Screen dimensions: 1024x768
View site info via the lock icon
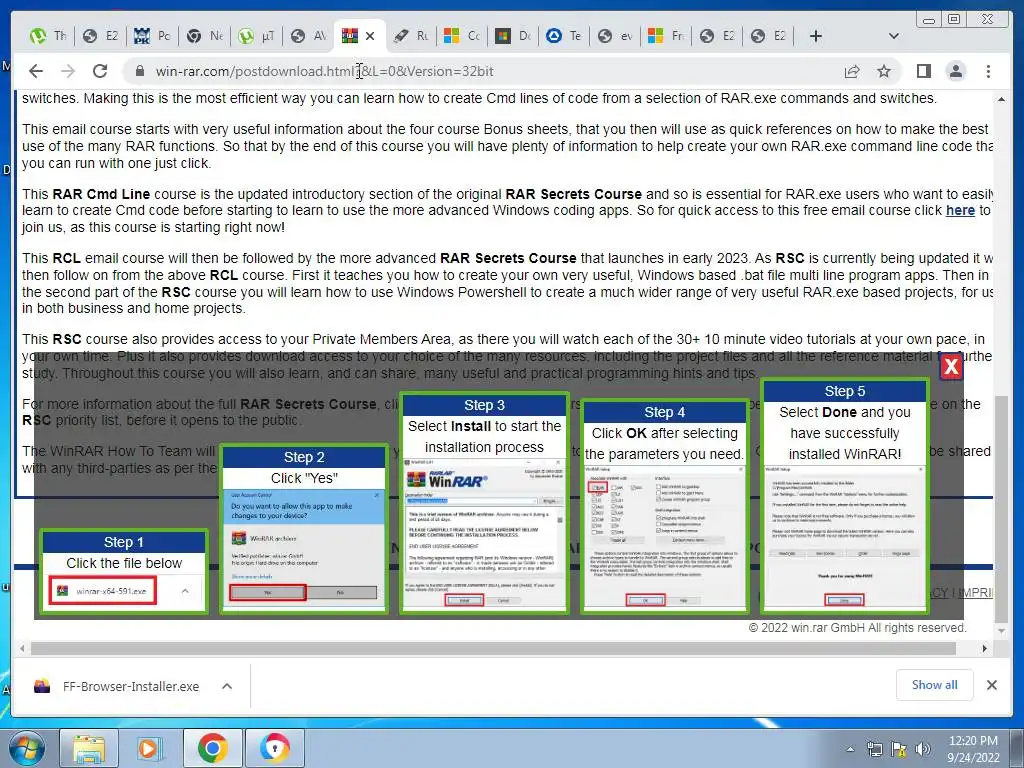[x=139, y=71]
